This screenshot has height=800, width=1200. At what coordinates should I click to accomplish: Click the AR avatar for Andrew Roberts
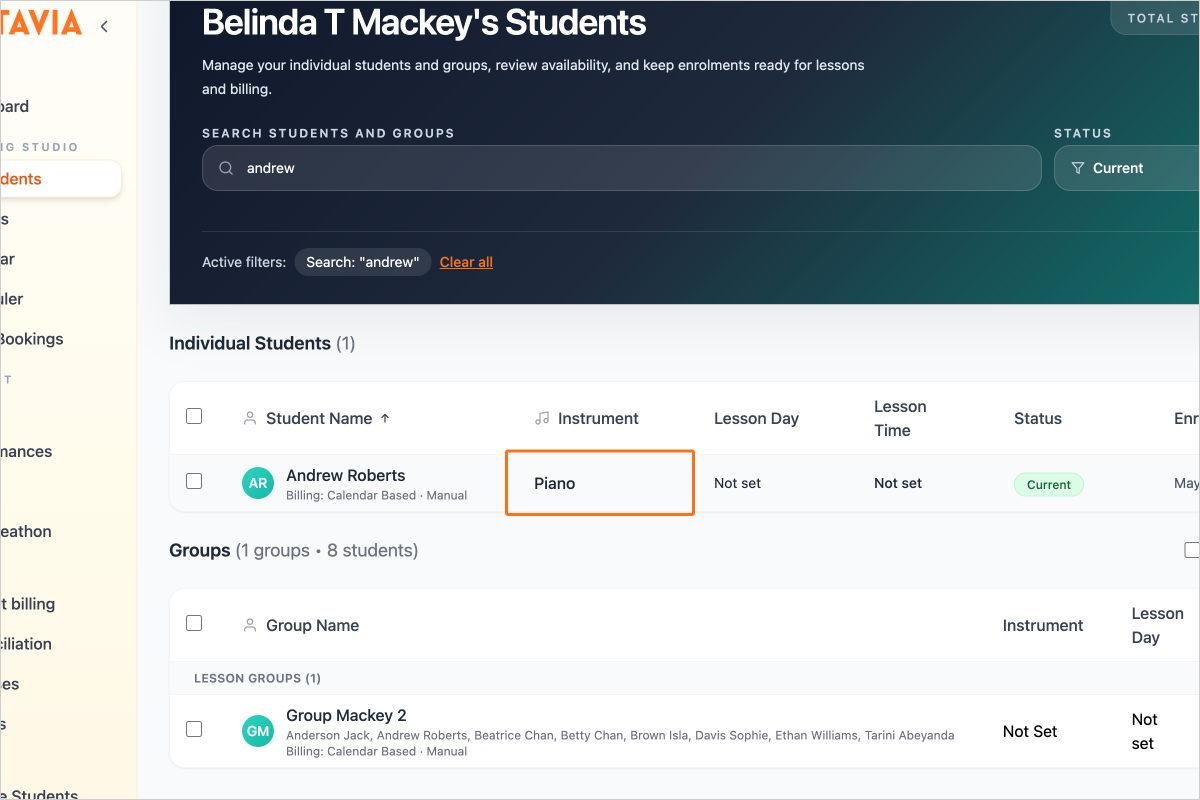coord(258,484)
